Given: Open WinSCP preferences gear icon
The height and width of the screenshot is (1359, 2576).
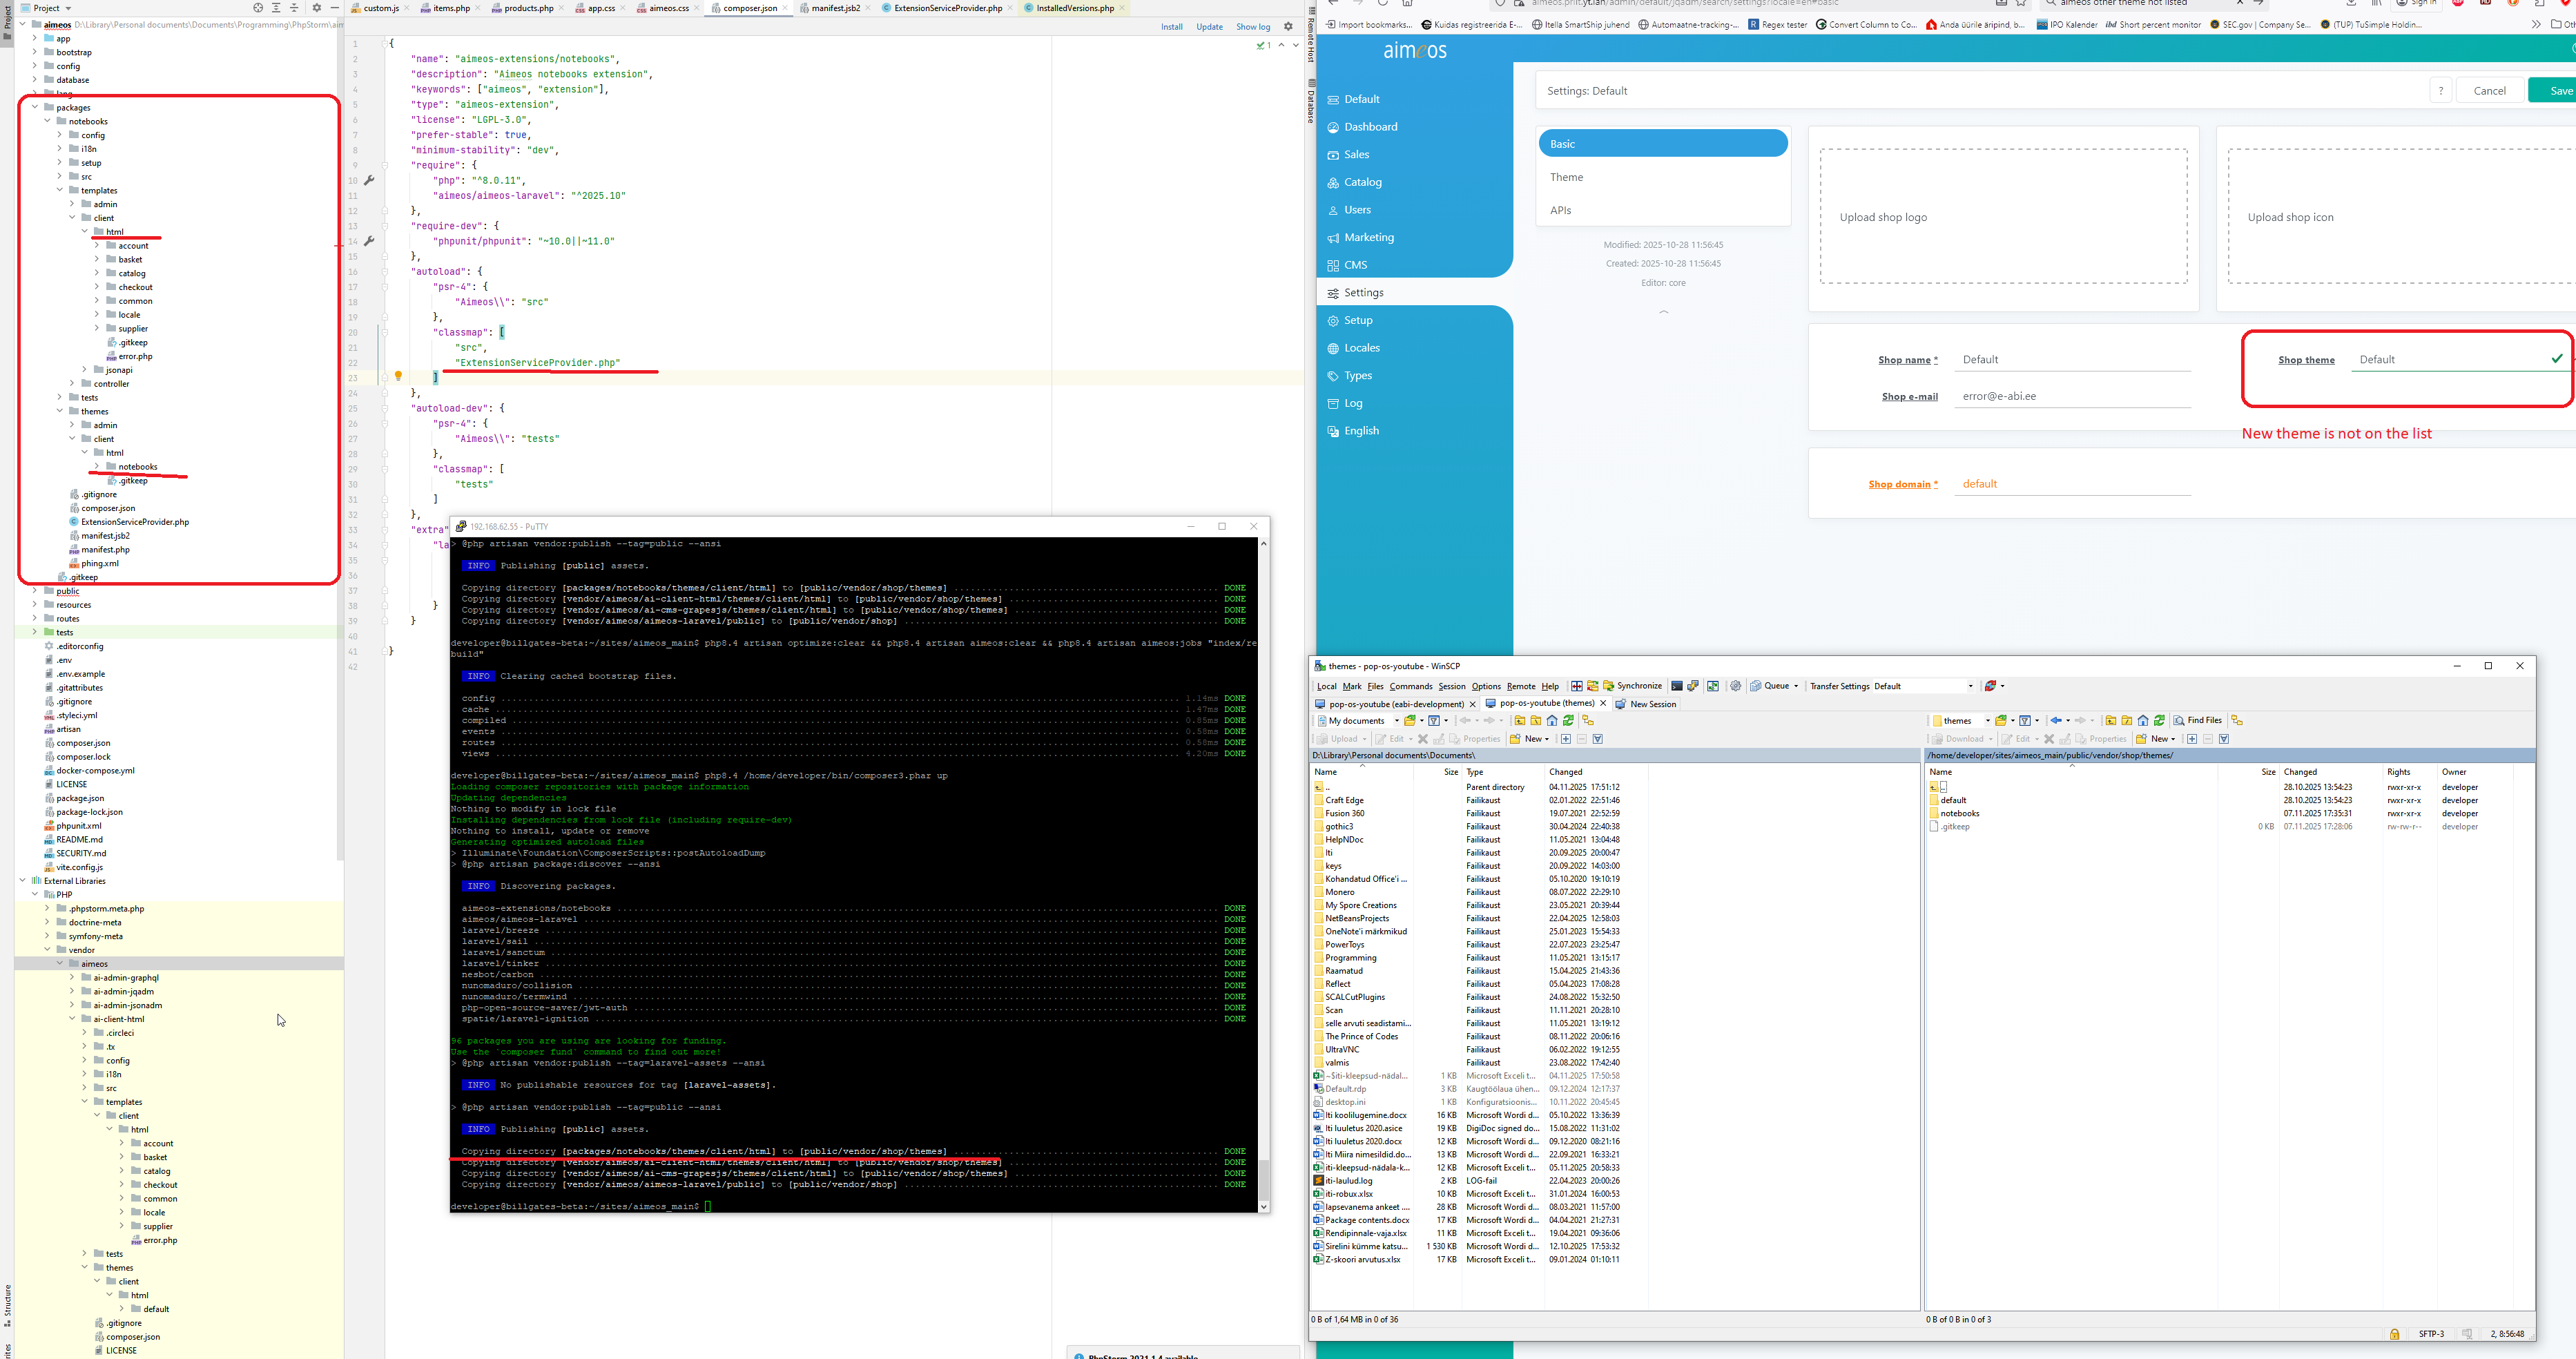Looking at the screenshot, I should tap(1736, 686).
